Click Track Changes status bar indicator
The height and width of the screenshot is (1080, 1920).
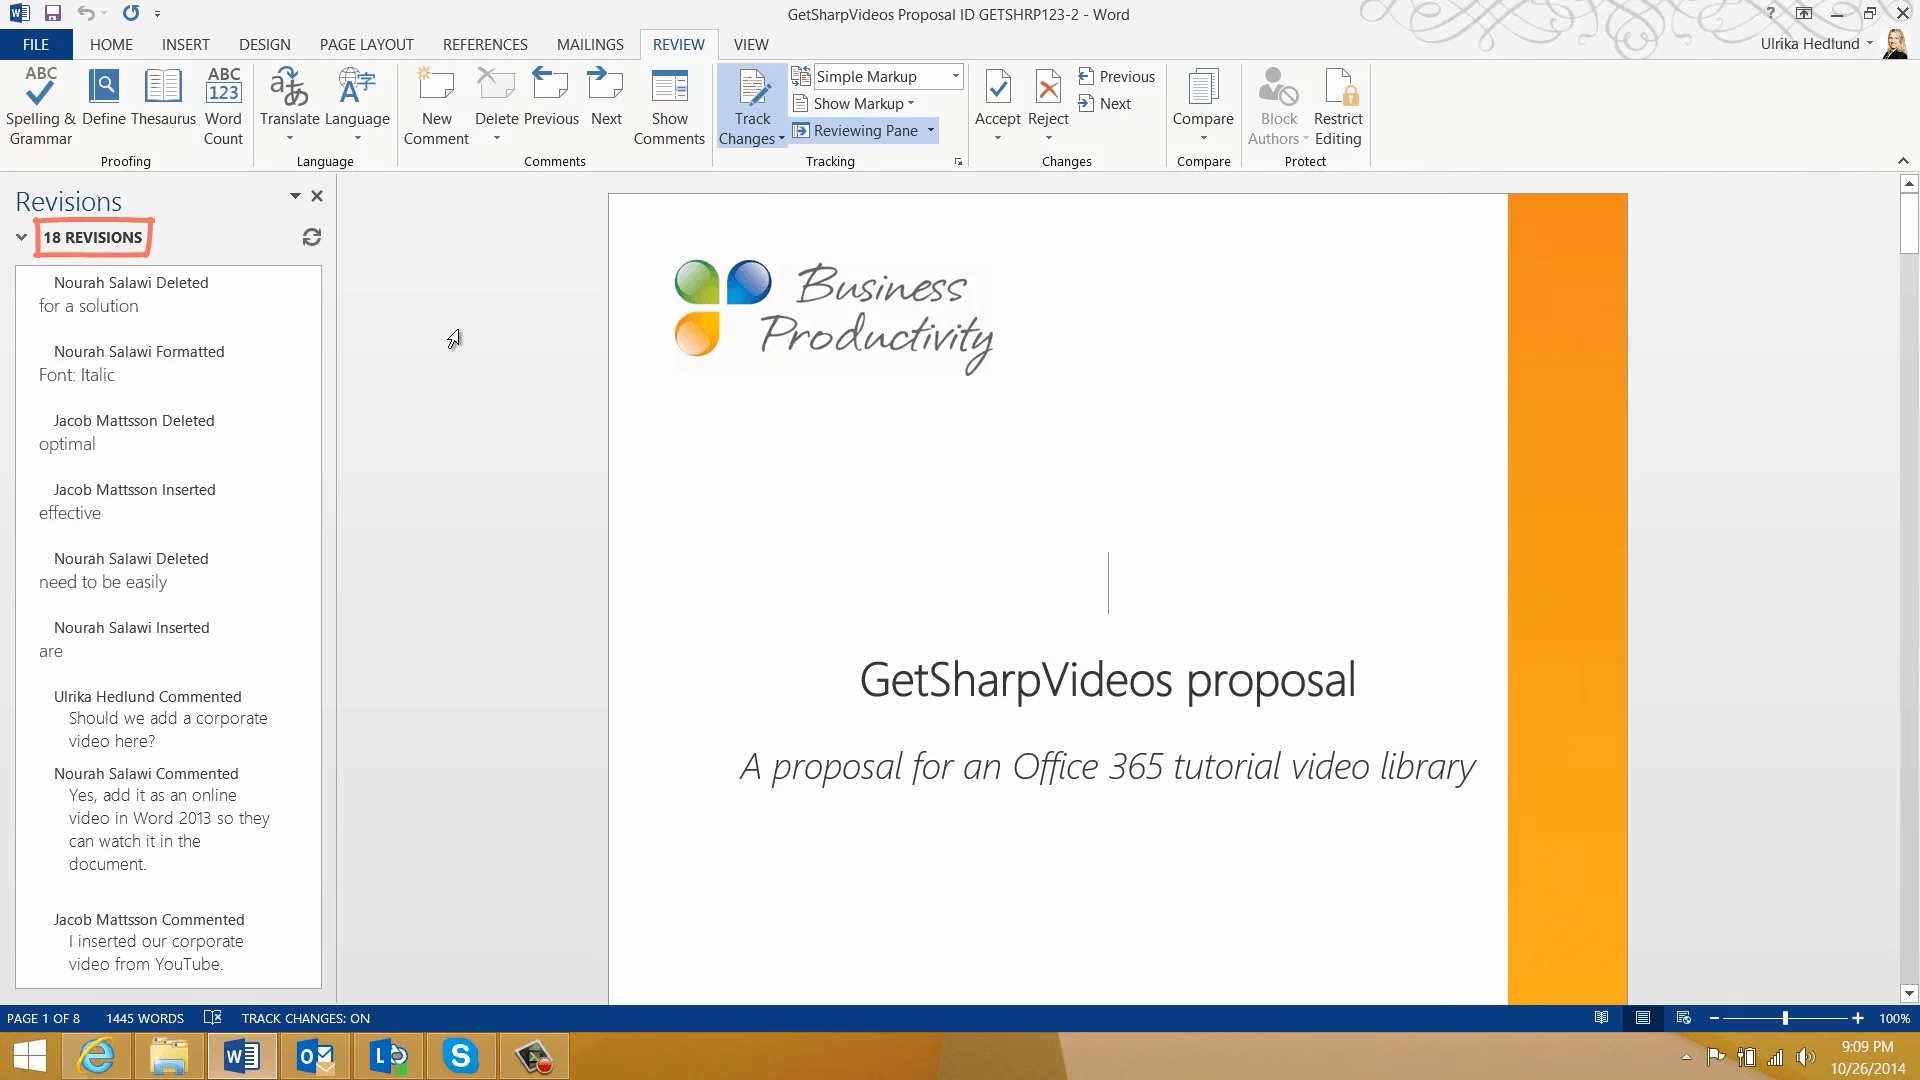[305, 1018]
